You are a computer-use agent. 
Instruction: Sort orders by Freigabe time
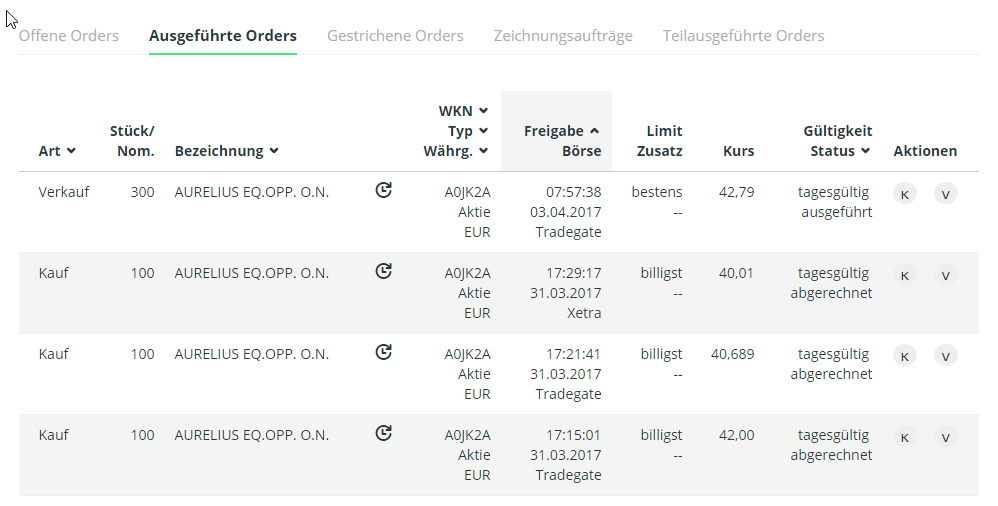point(561,131)
